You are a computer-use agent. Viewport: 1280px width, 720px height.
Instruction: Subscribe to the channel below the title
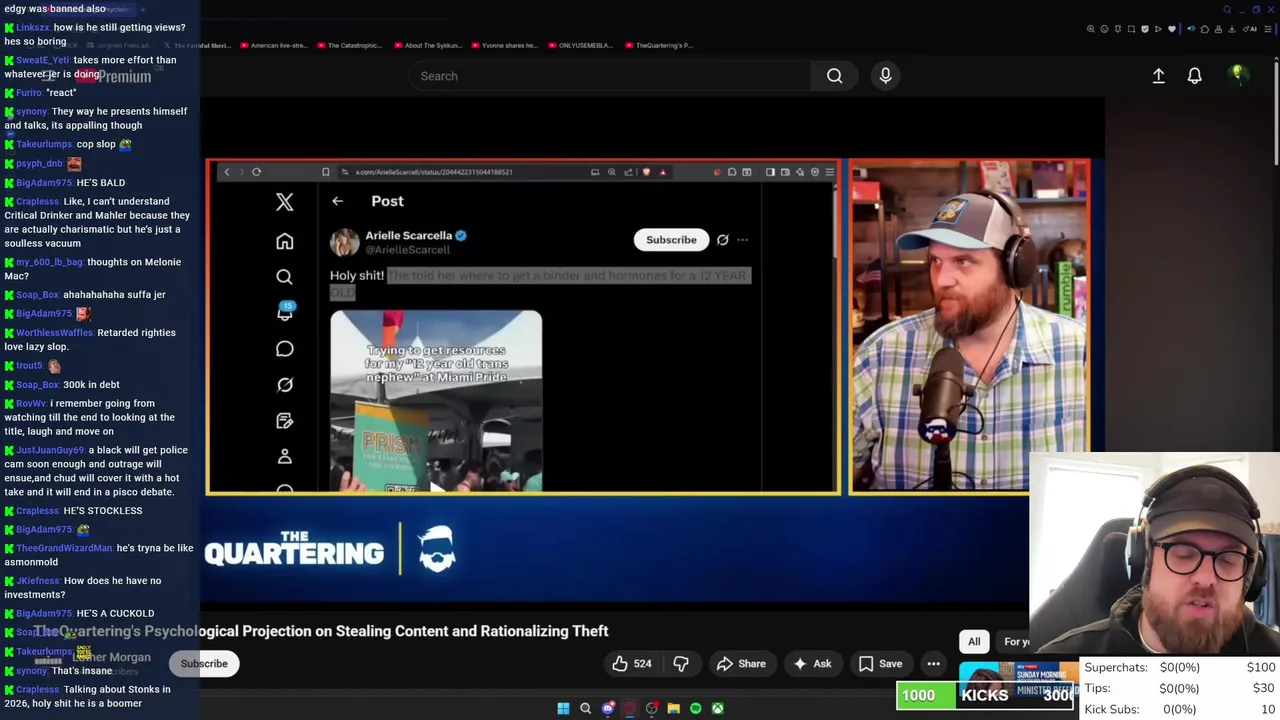coord(204,664)
